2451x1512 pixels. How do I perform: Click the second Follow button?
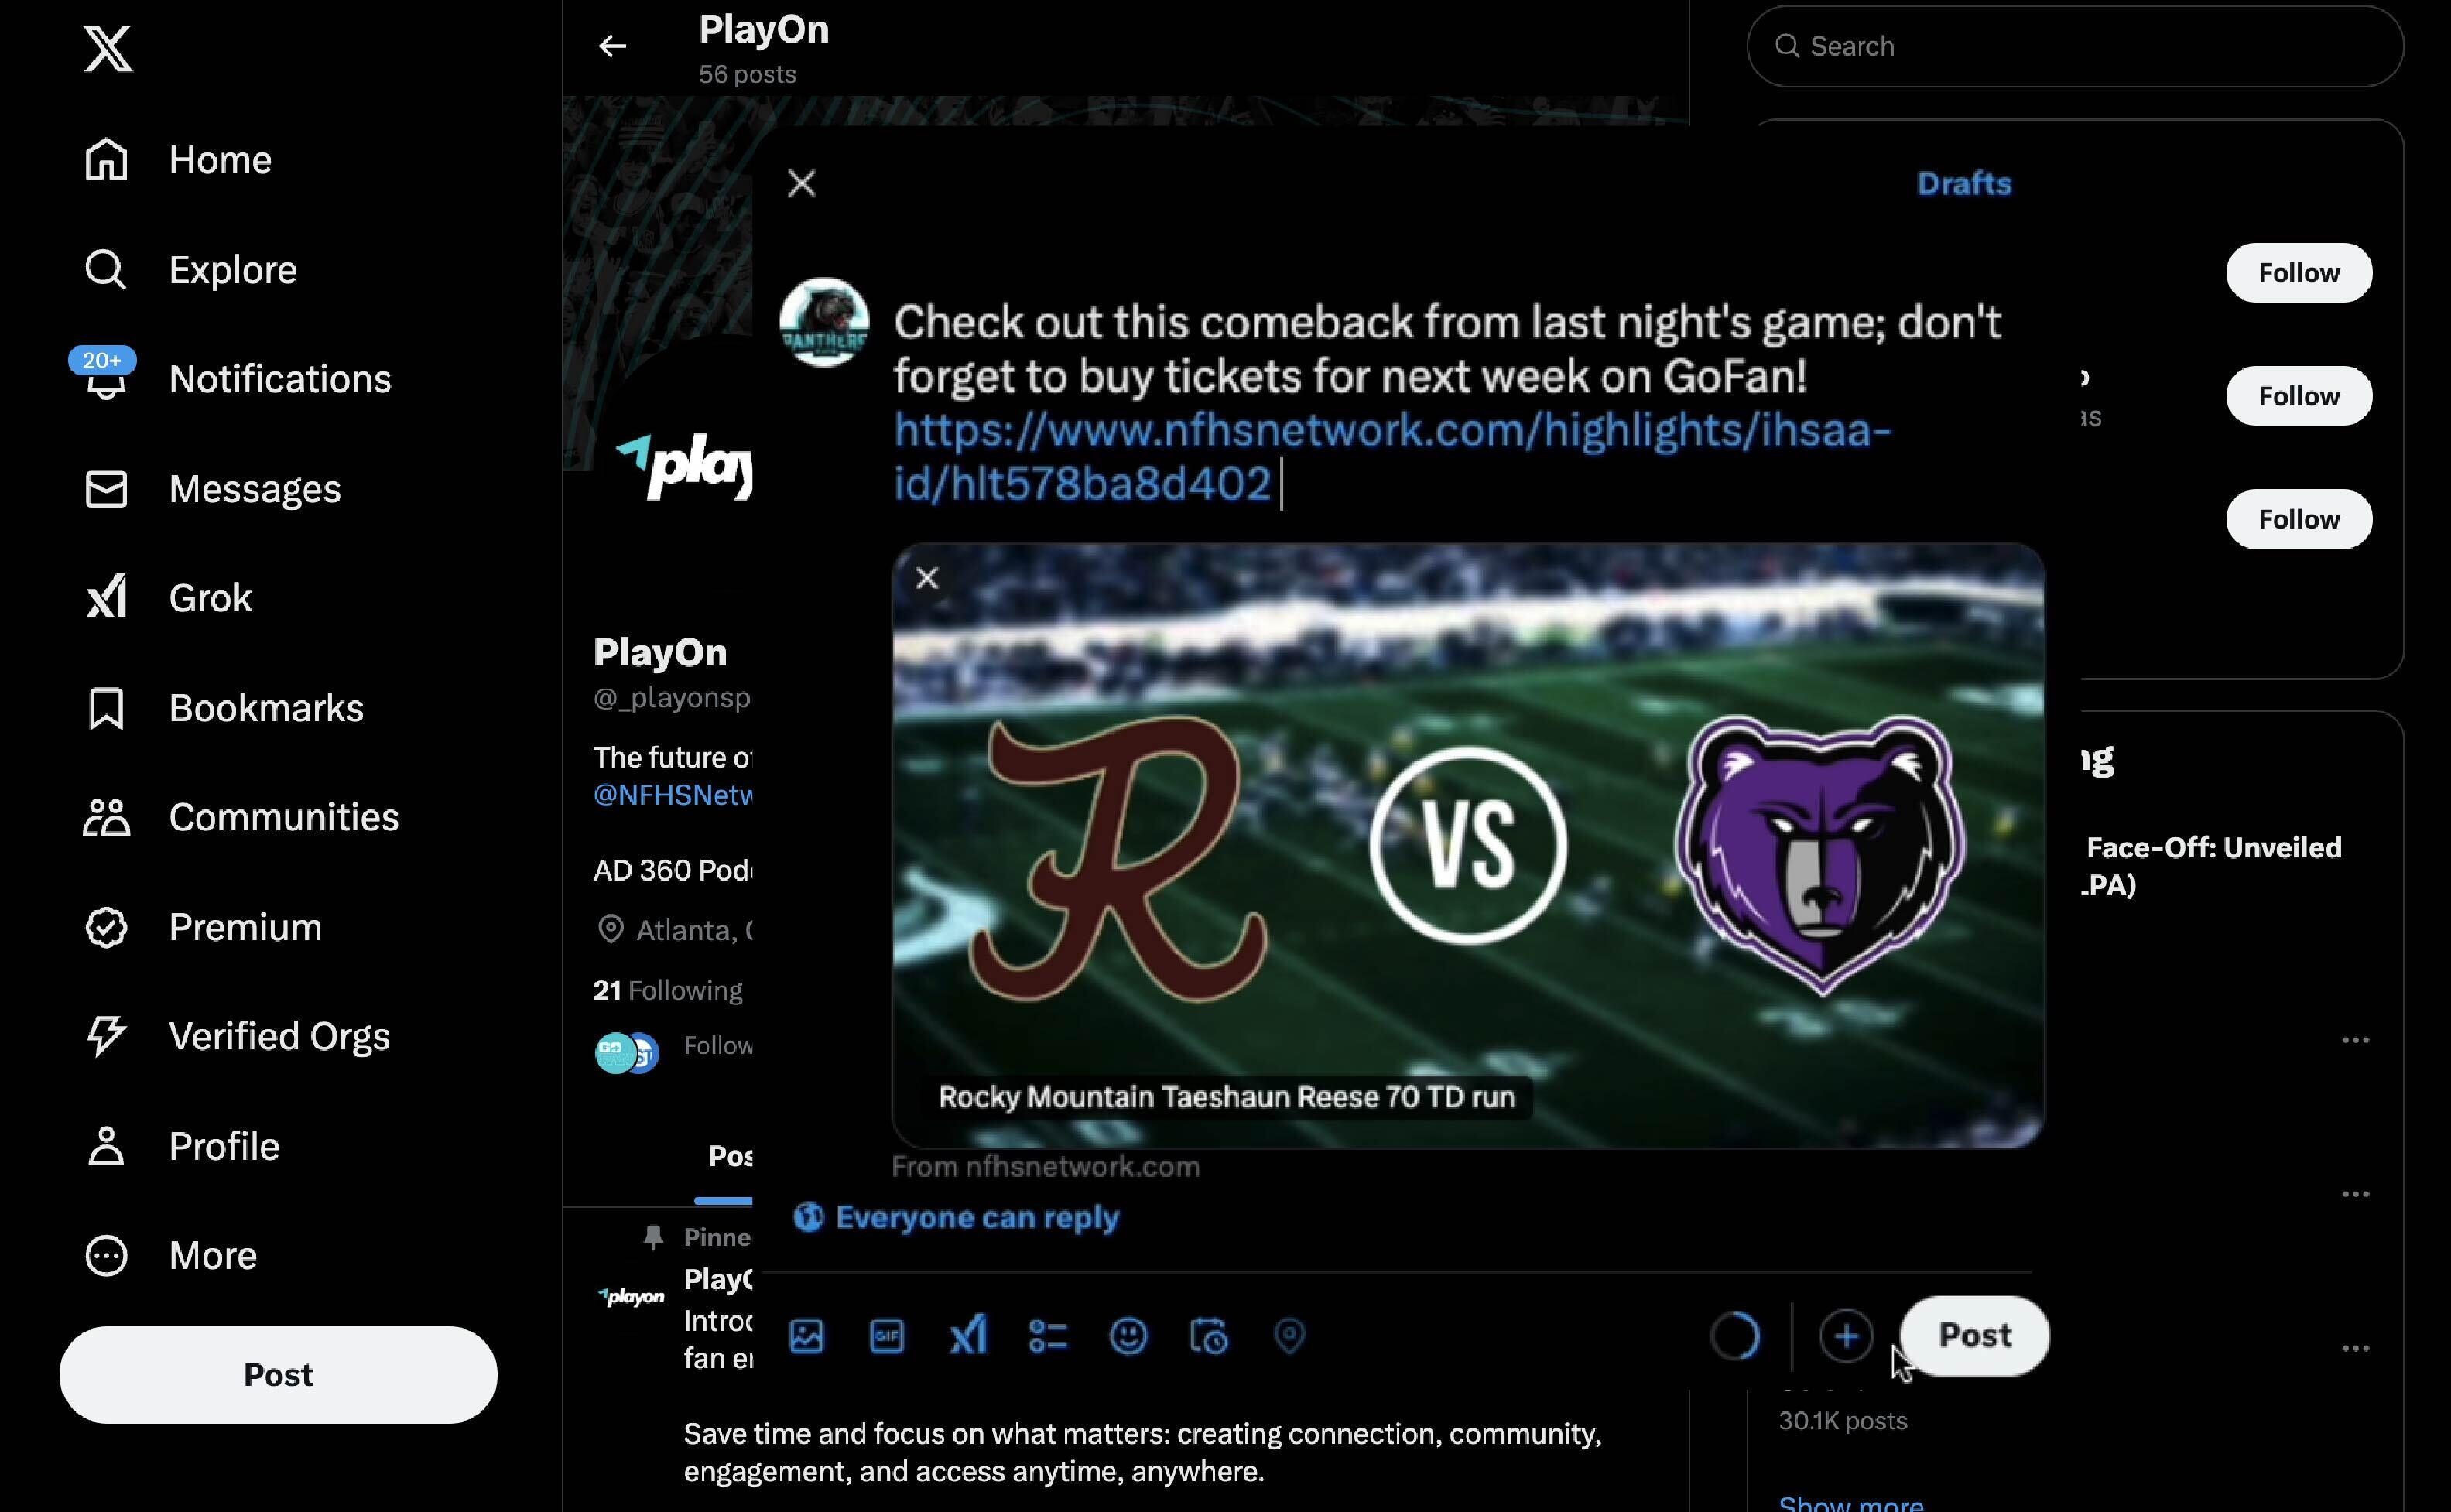point(2298,396)
